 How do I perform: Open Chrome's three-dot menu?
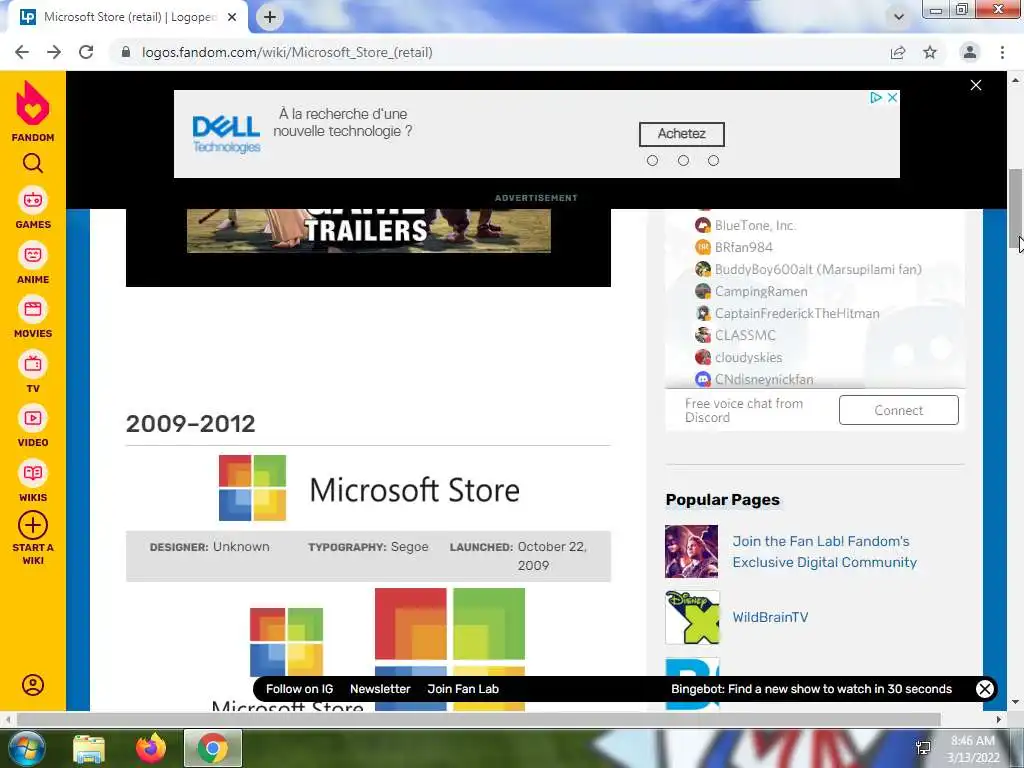(1002, 52)
